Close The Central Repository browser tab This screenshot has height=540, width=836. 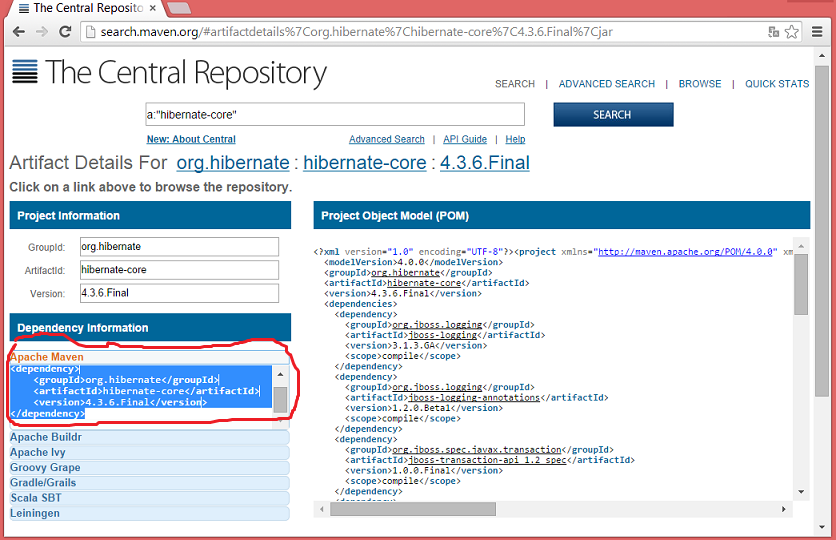click(152, 8)
